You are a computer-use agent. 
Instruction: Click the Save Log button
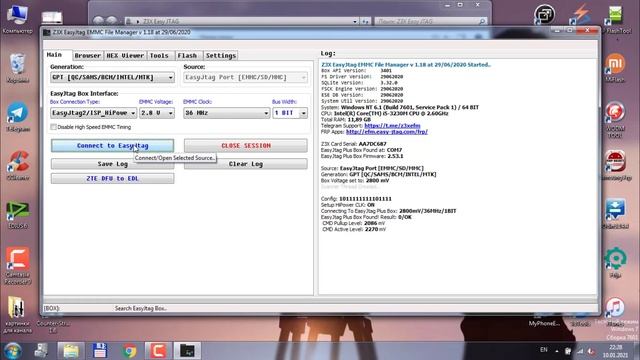click(x=112, y=164)
